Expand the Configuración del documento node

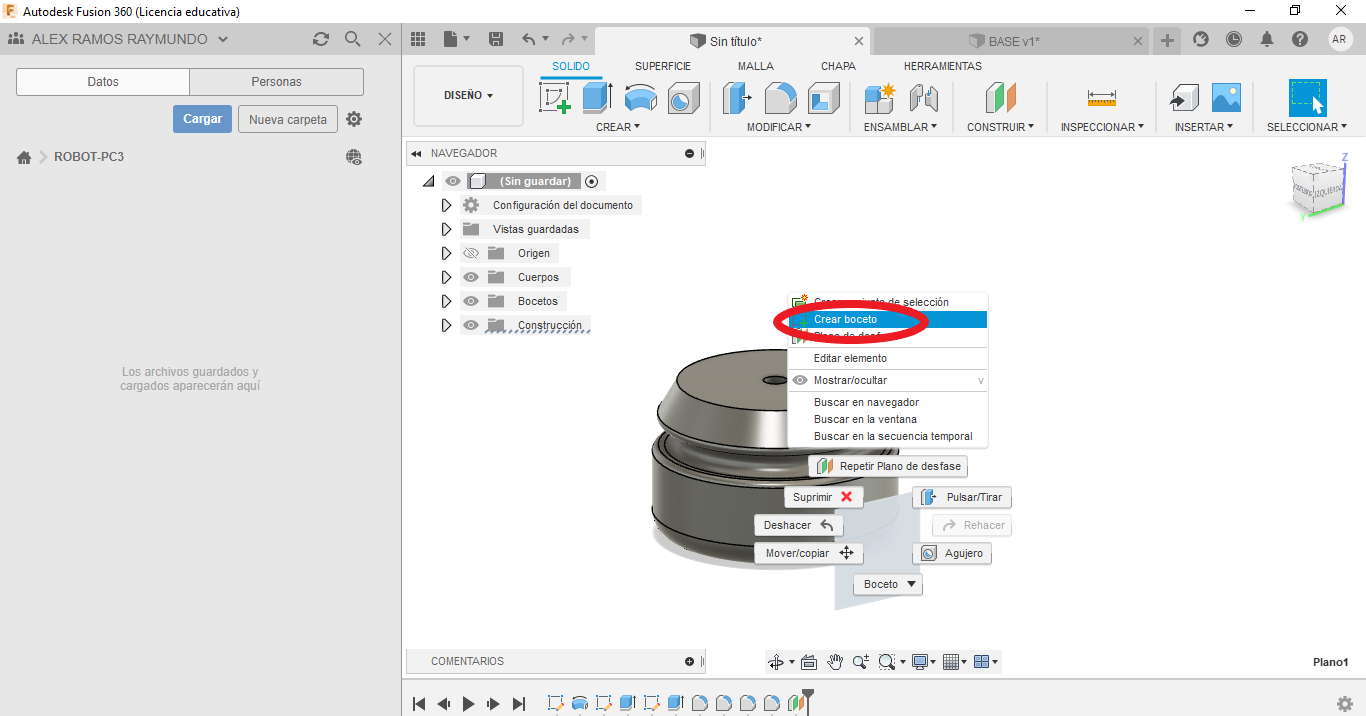coord(447,205)
